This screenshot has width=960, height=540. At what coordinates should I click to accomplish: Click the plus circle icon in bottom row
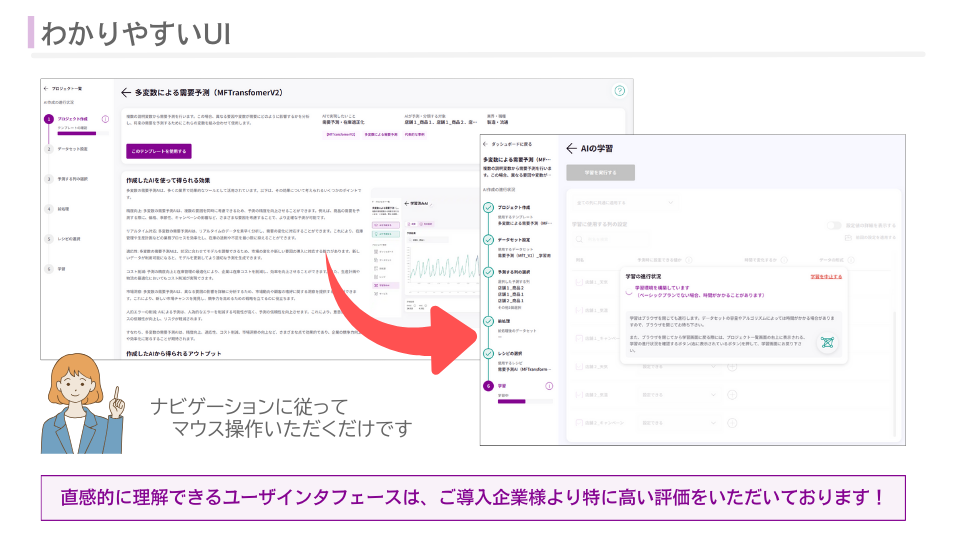[731, 423]
